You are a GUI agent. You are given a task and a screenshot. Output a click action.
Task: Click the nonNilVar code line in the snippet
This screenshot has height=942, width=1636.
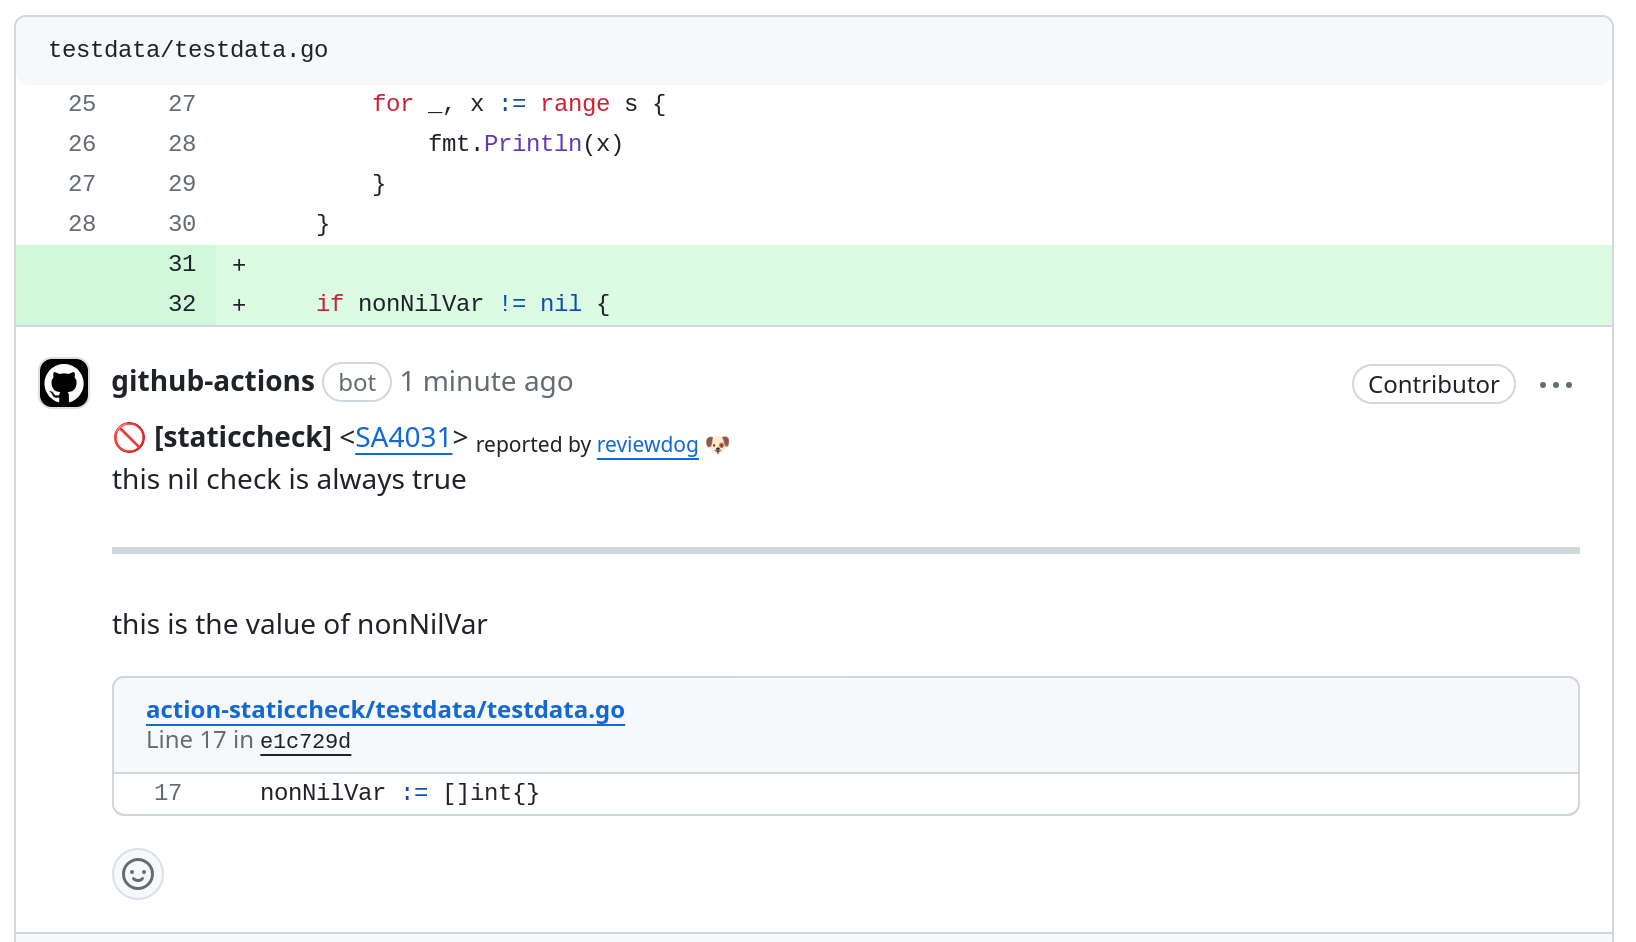click(x=400, y=793)
